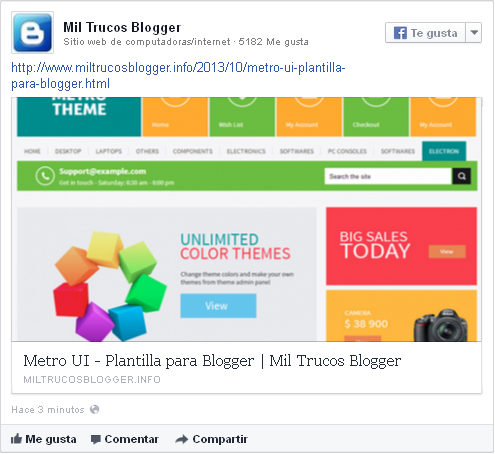The height and width of the screenshot is (454, 495).
Task: Click the arrow icon next to Compartir
Action: pyautogui.click(x=182, y=439)
